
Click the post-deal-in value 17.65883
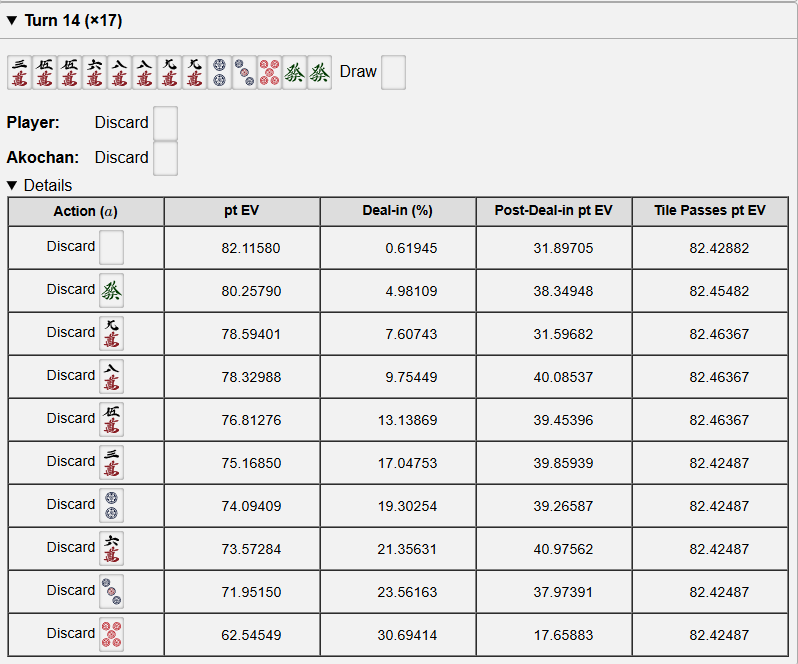pyautogui.click(x=563, y=635)
